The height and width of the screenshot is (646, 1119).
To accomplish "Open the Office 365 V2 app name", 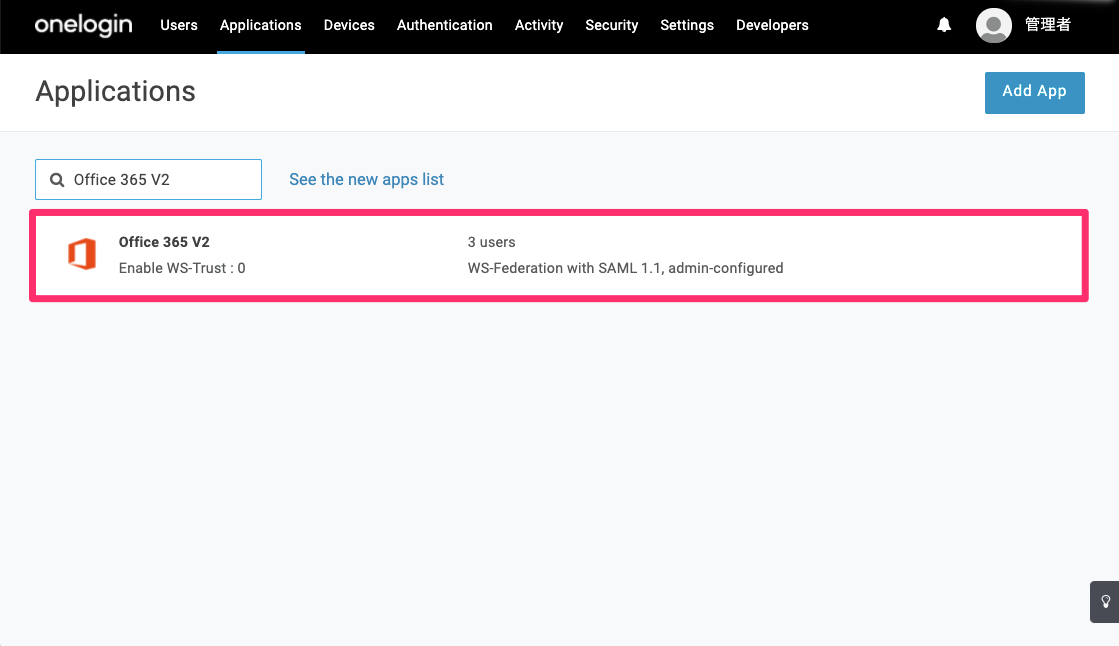I will tap(164, 242).
